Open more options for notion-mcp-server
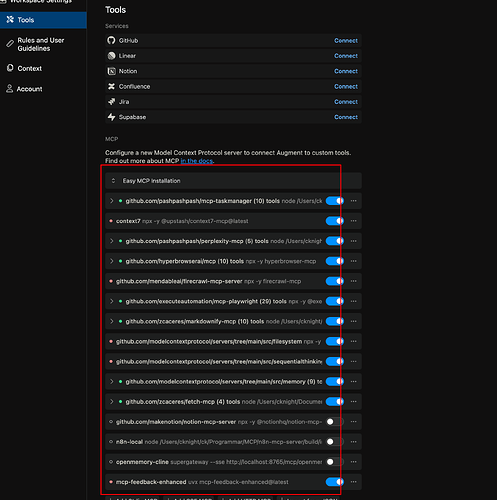This screenshot has width=497, height=500. click(x=354, y=422)
